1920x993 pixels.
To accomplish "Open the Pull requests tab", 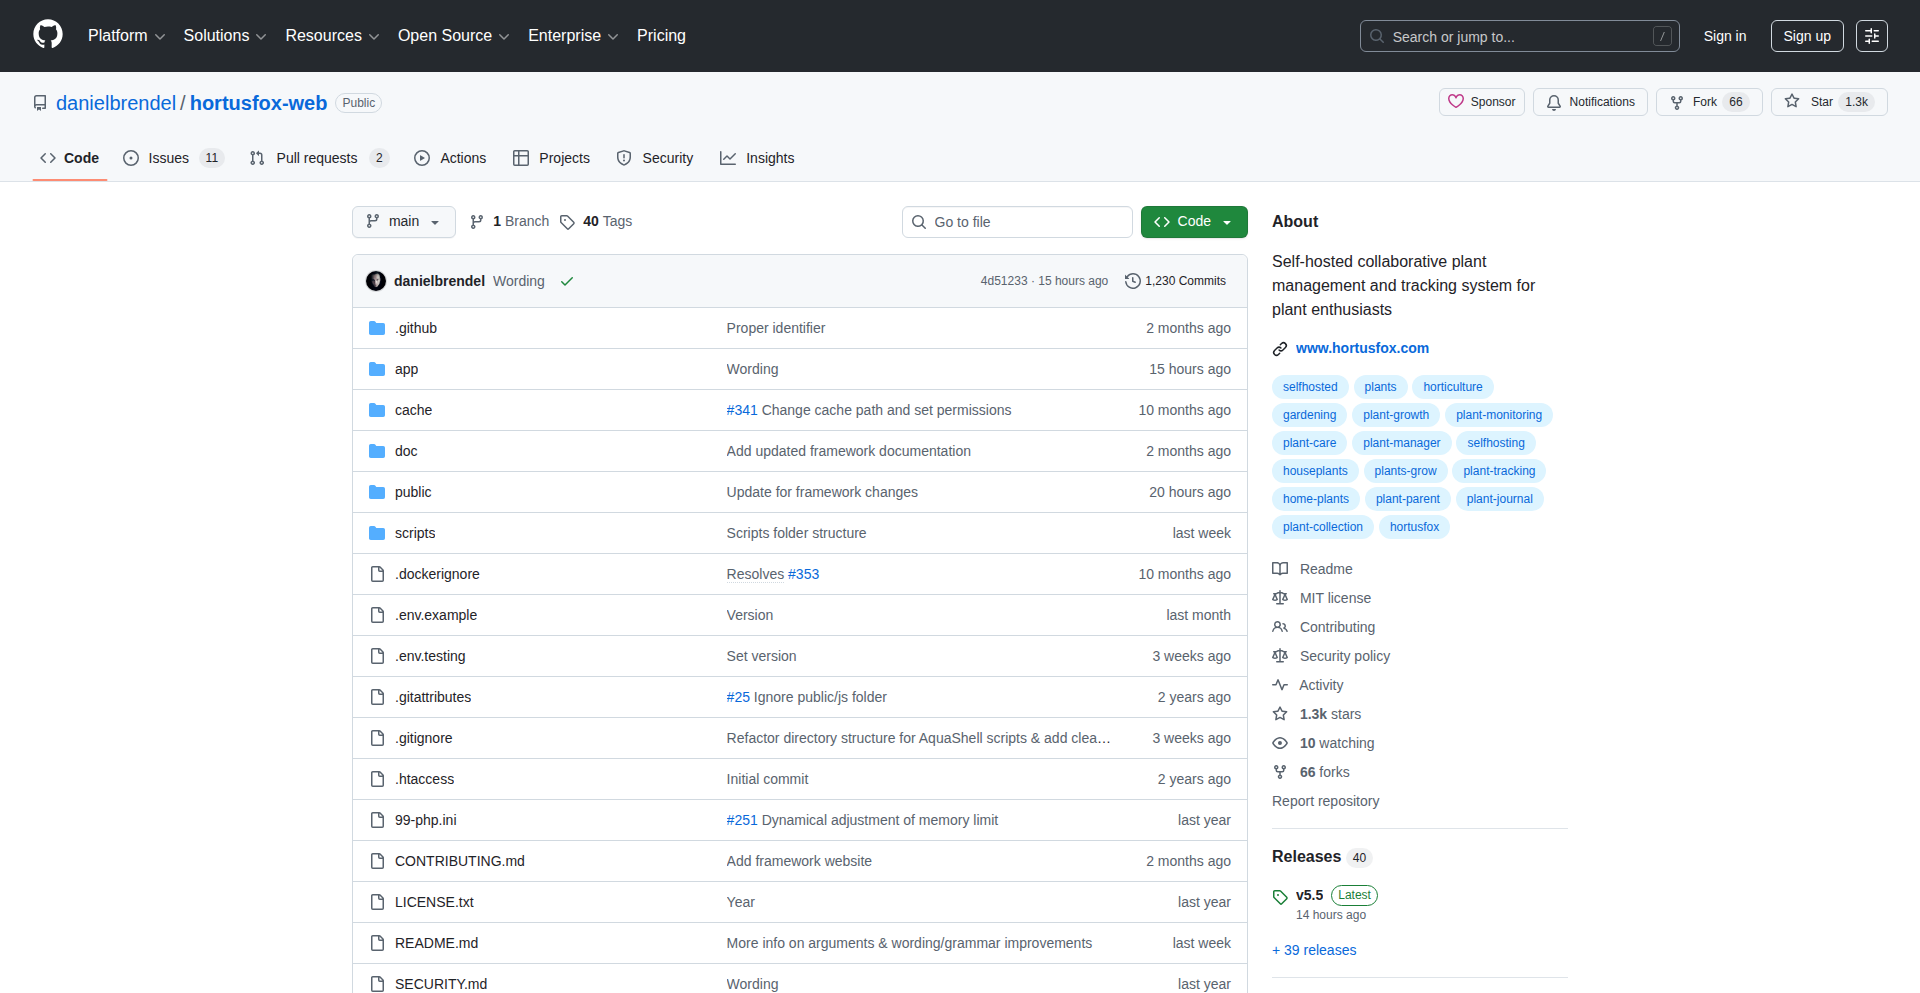I will [x=317, y=158].
